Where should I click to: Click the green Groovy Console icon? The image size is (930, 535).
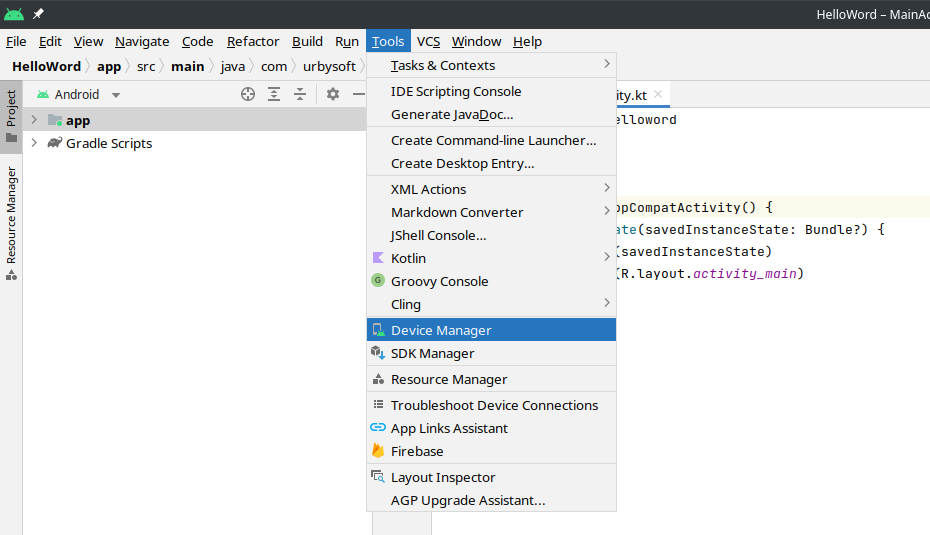(x=378, y=281)
